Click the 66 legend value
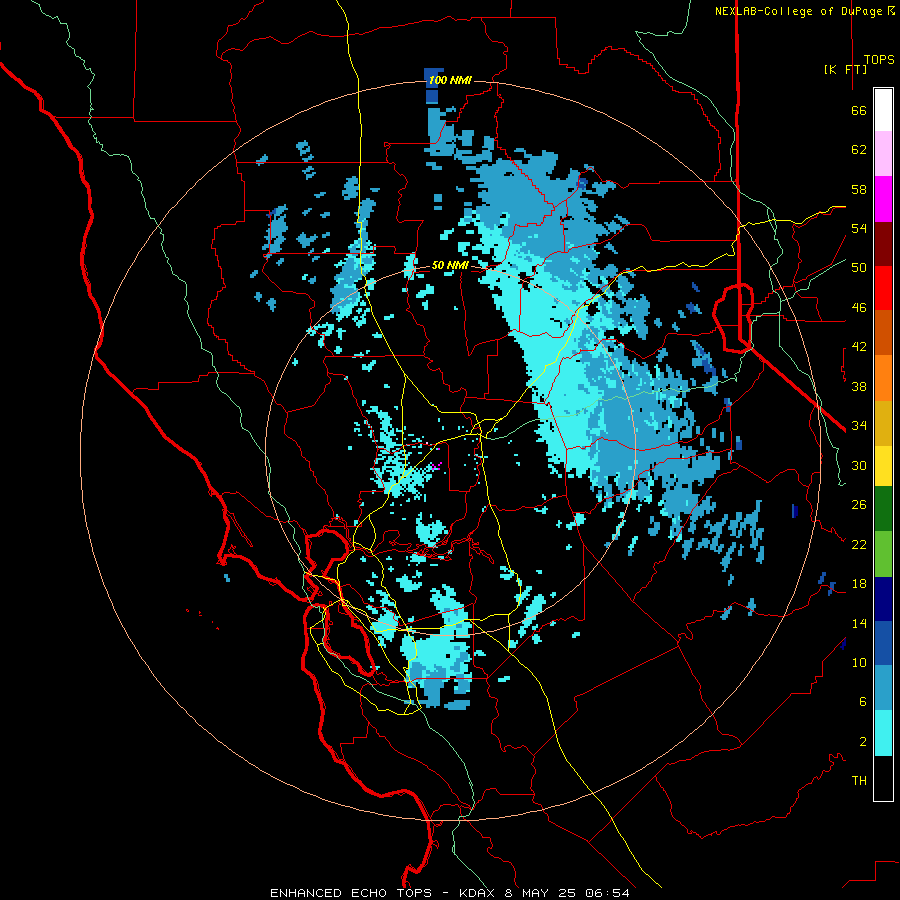This screenshot has height=900, width=900. (859, 110)
